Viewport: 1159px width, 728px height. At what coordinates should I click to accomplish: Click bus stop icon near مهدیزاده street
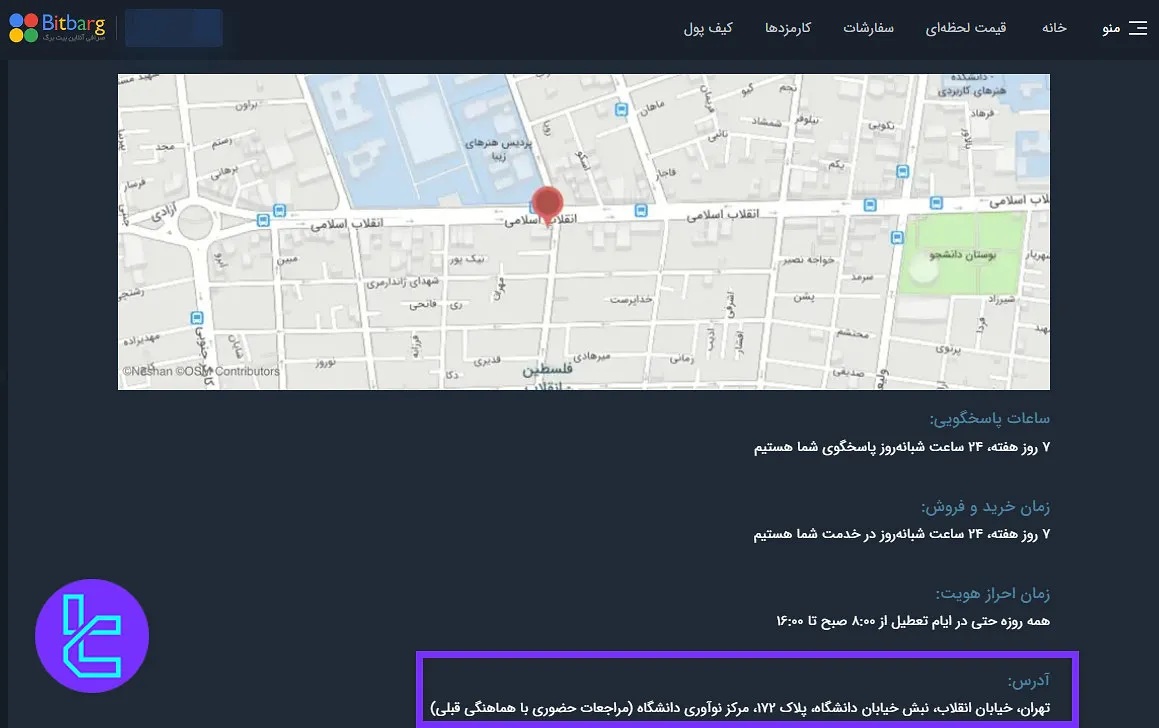click(x=196, y=318)
